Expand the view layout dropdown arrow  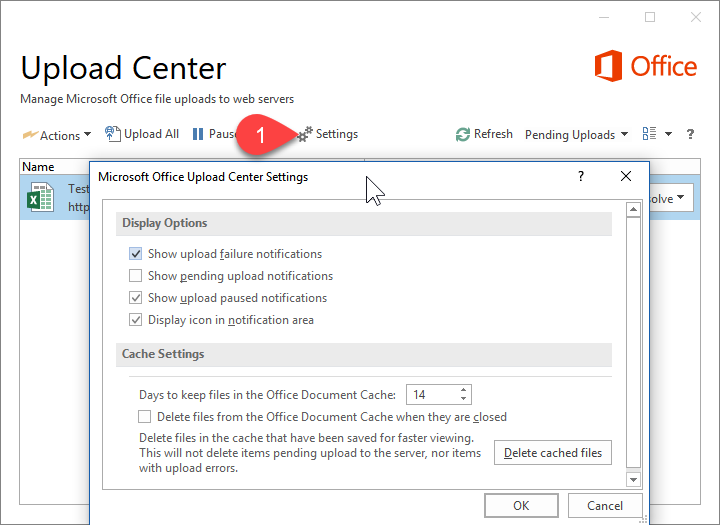tap(669, 134)
